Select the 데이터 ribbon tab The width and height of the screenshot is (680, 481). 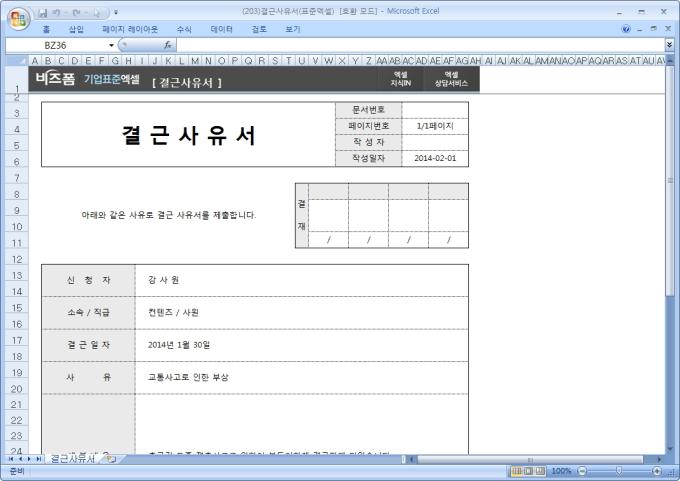222,29
